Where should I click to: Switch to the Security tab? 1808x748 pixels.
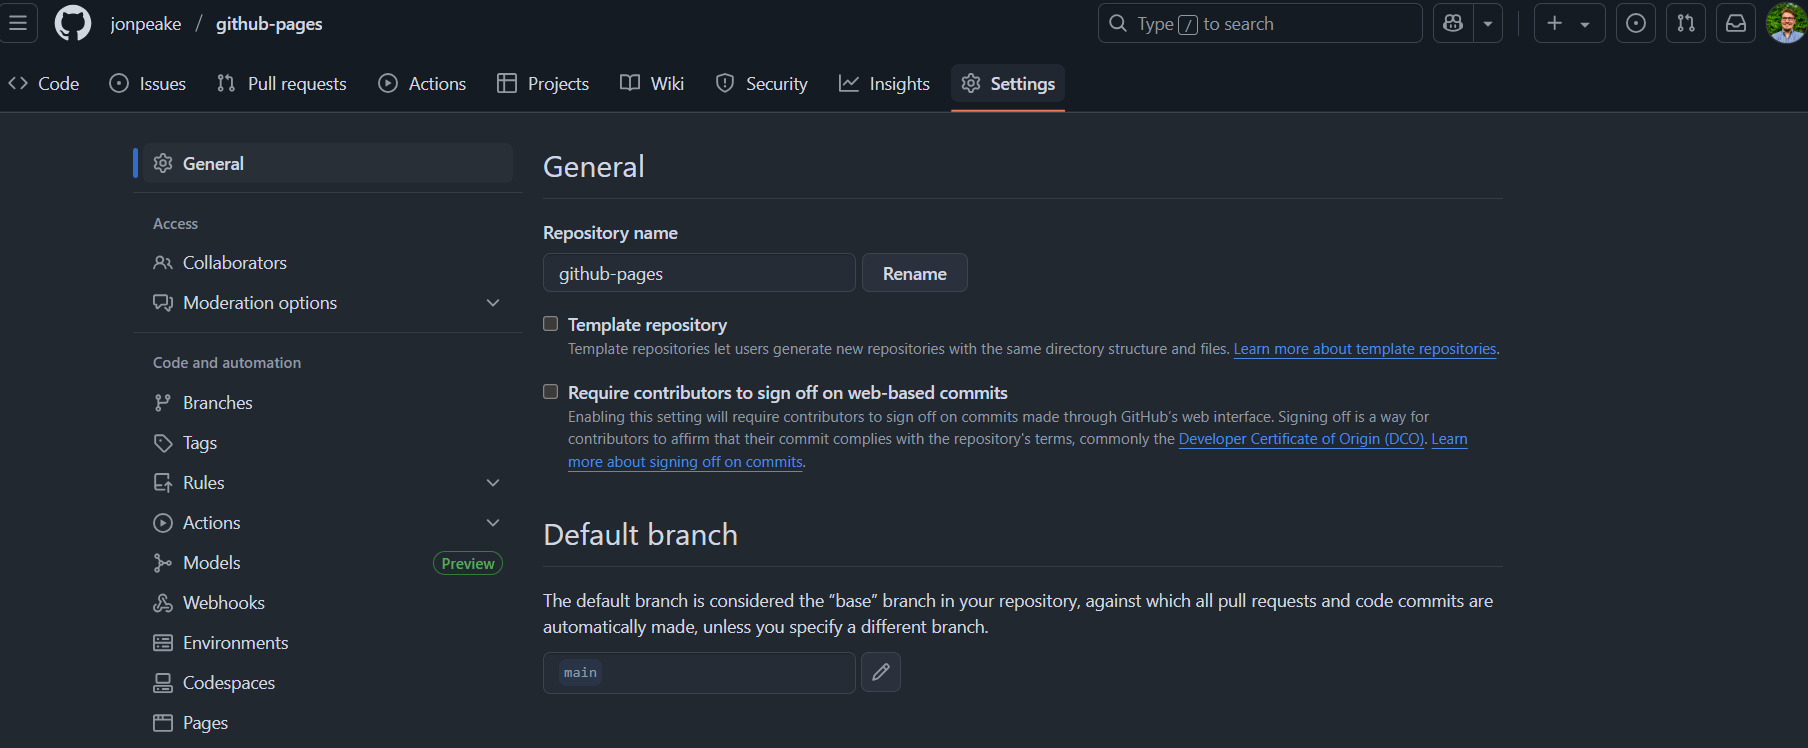tap(762, 84)
